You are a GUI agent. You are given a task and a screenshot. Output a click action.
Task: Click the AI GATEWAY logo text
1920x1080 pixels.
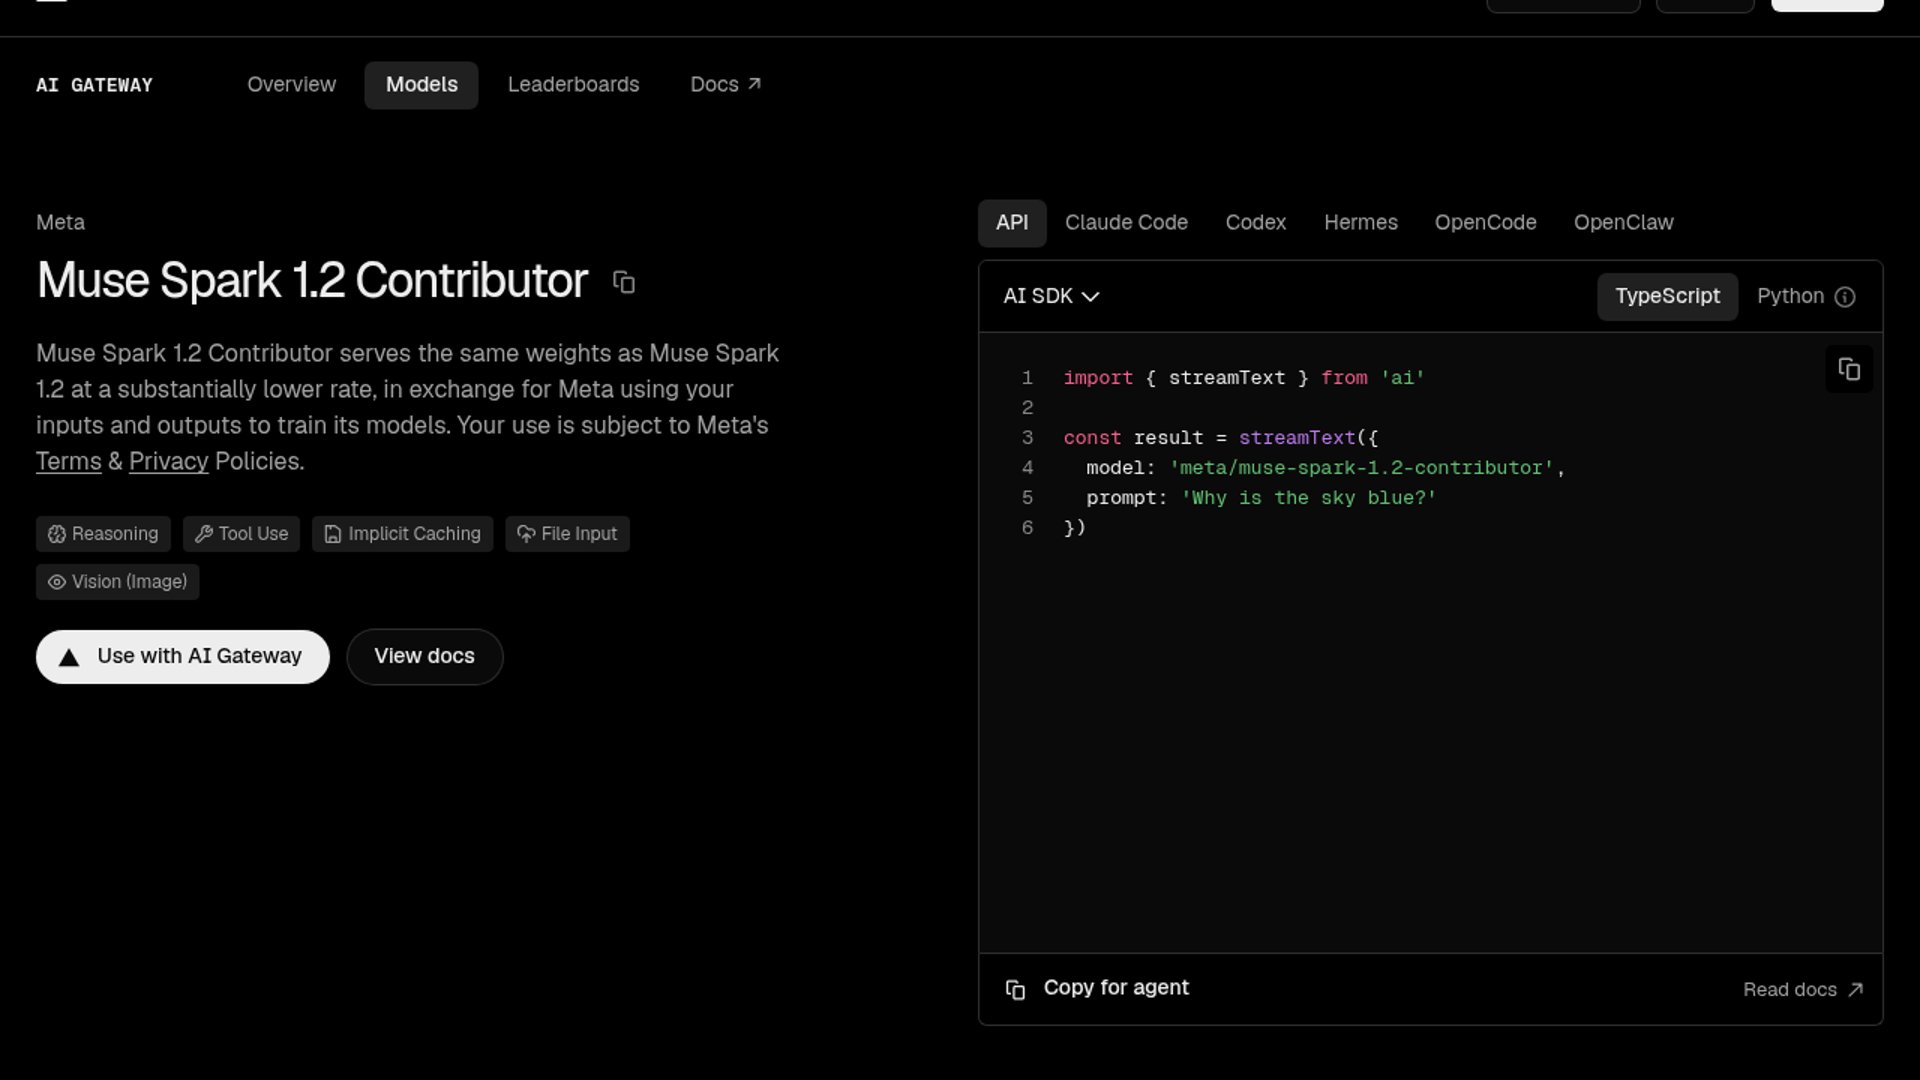tap(95, 85)
